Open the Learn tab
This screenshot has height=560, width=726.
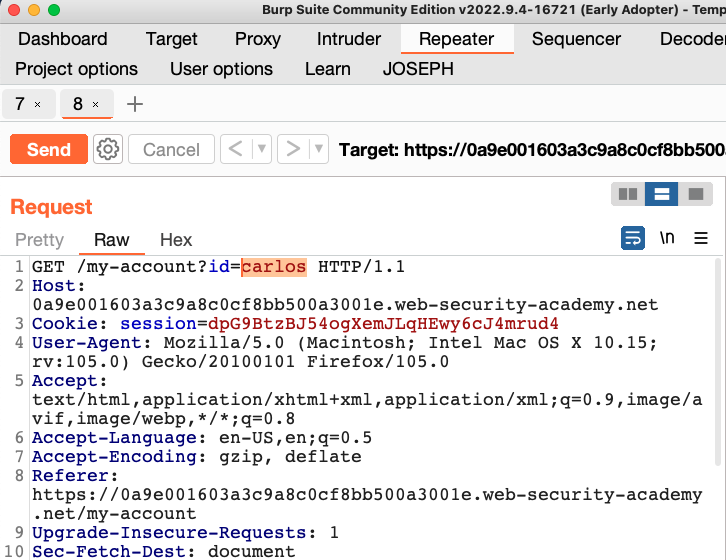pyautogui.click(x=327, y=69)
